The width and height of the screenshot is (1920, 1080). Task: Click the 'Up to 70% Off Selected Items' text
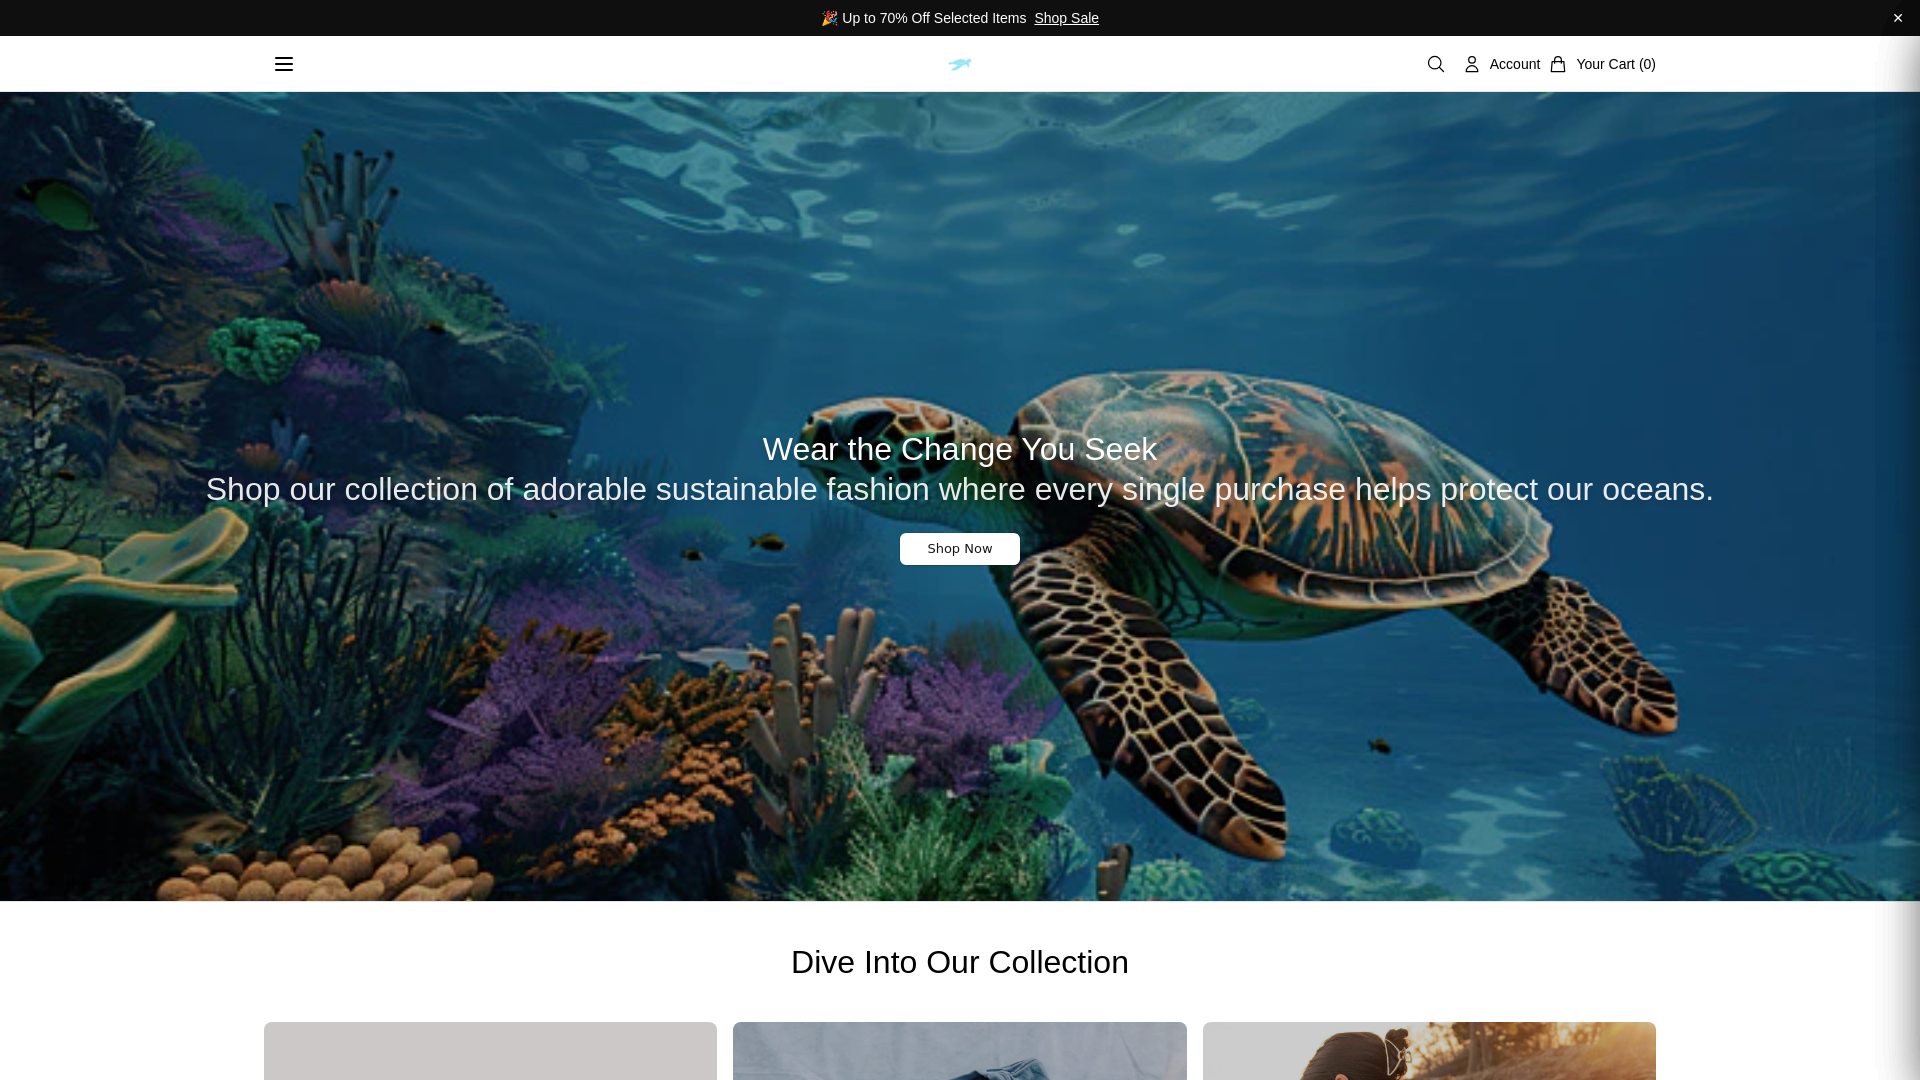(934, 18)
